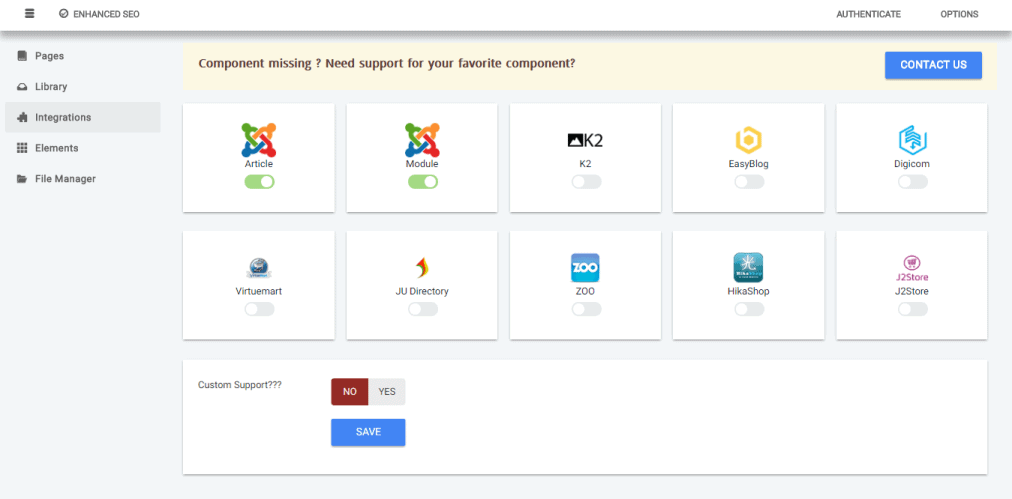Image resolution: width=1012 pixels, height=499 pixels.
Task: Click the blue Save button
Action: coord(368,432)
